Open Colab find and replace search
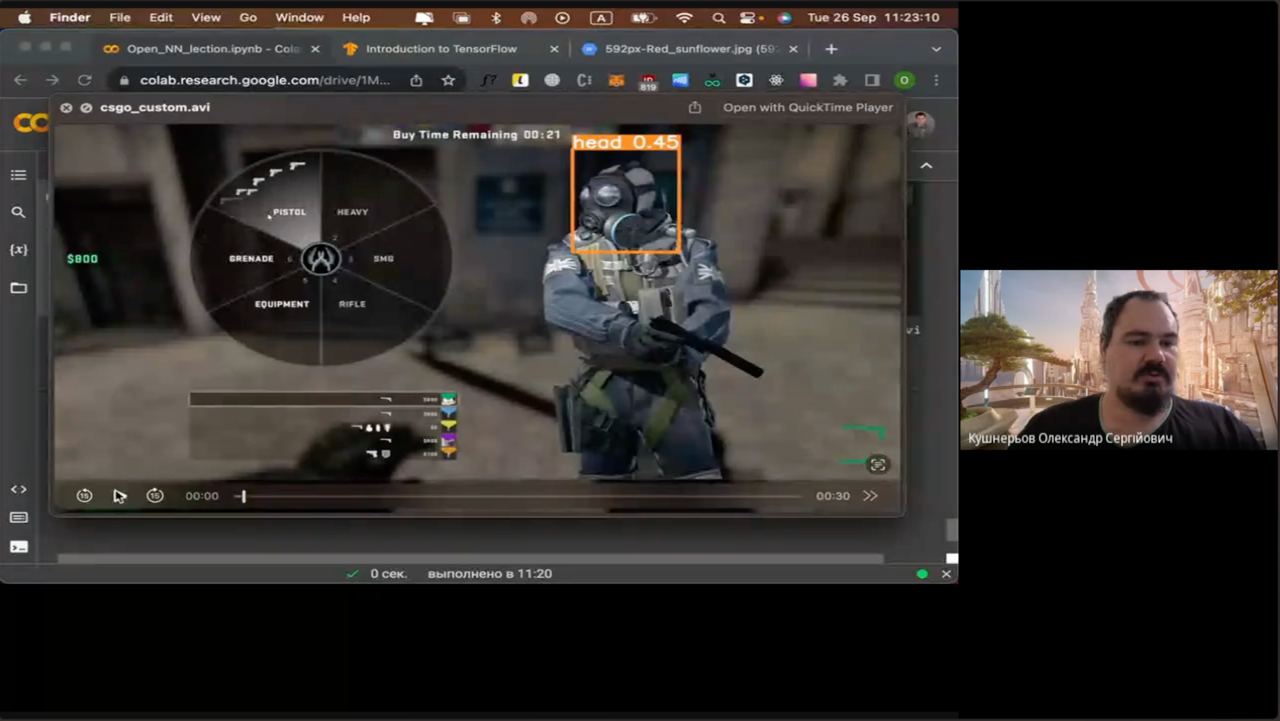The image size is (1280, 721). pos(18,212)
